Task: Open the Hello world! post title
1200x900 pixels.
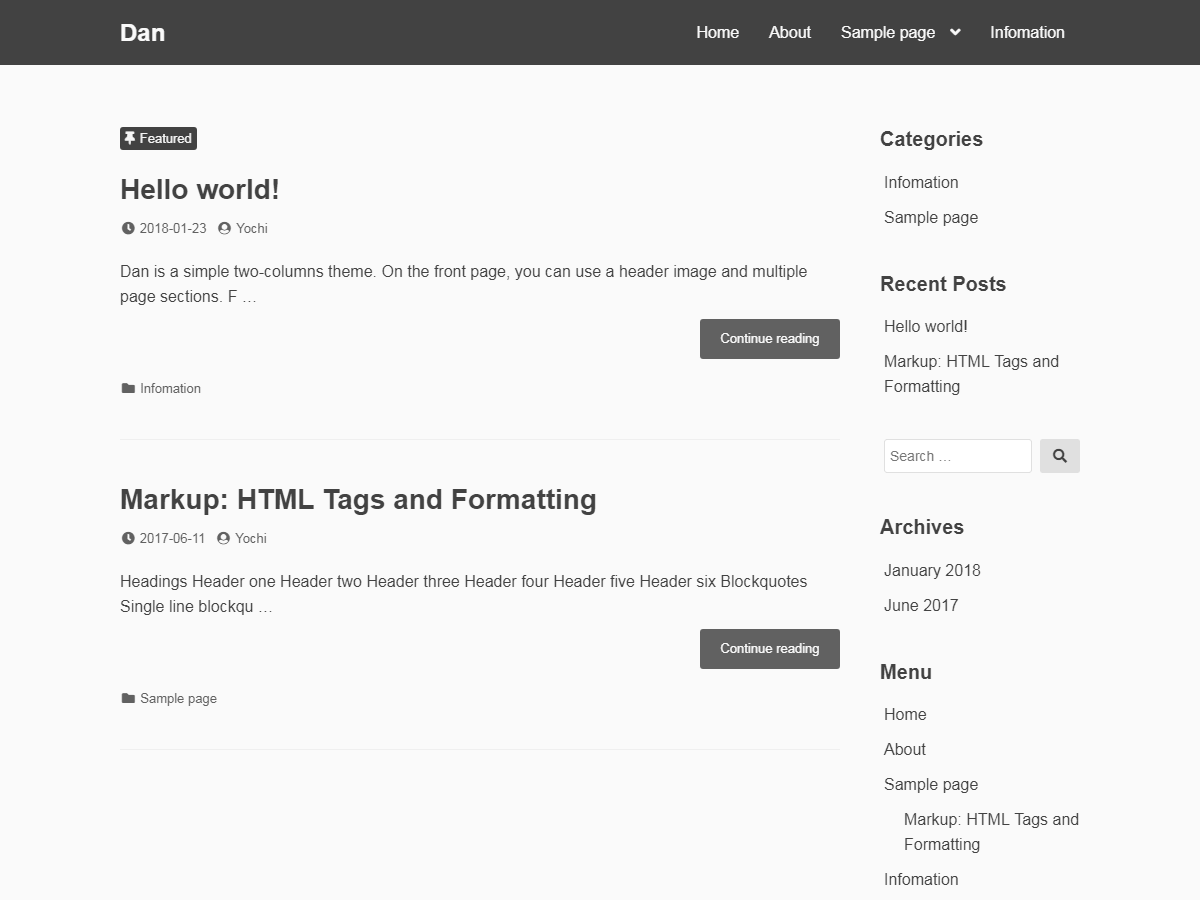Action: 200,189
